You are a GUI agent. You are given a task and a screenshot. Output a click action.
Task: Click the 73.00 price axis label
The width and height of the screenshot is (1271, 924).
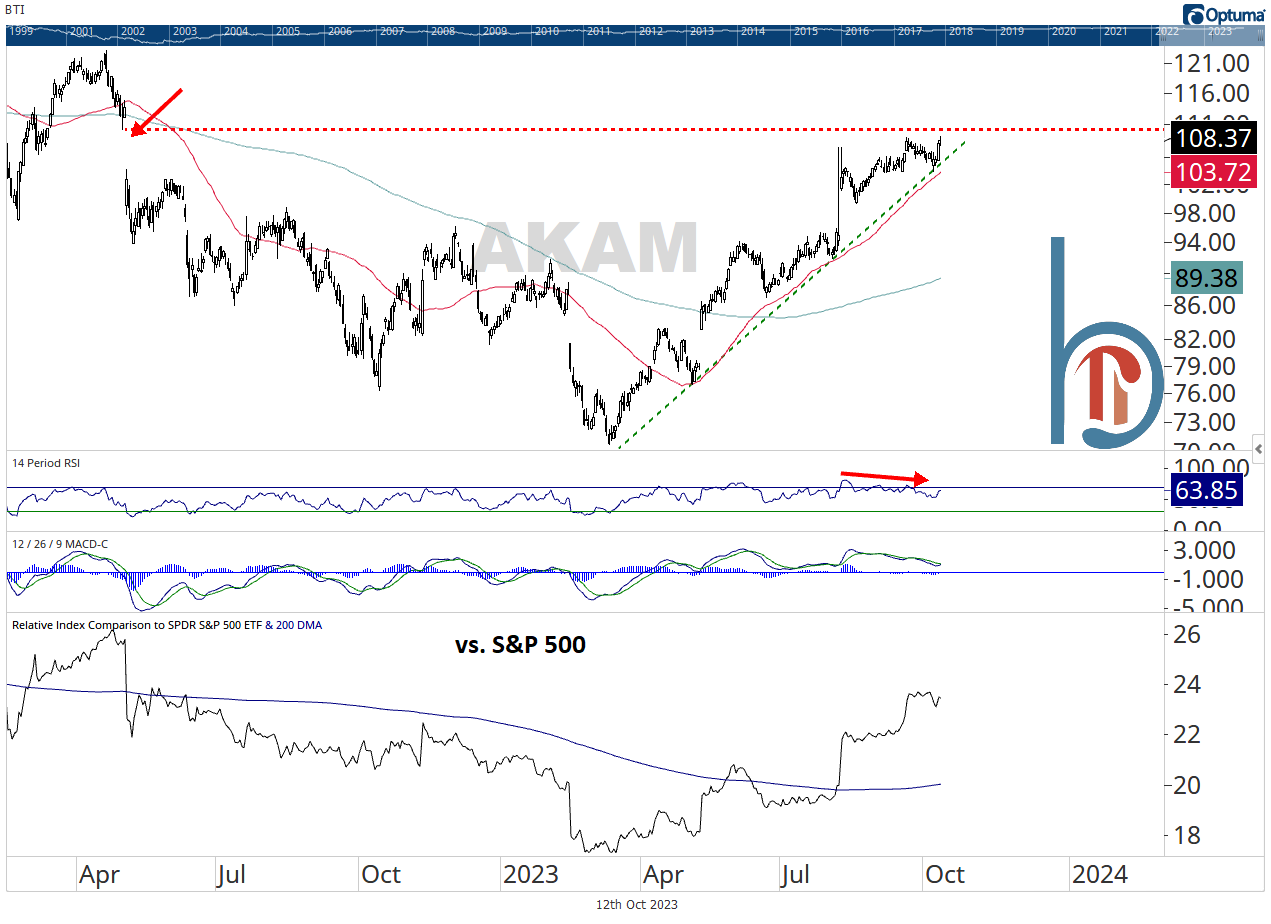(x=1206, y=421)
